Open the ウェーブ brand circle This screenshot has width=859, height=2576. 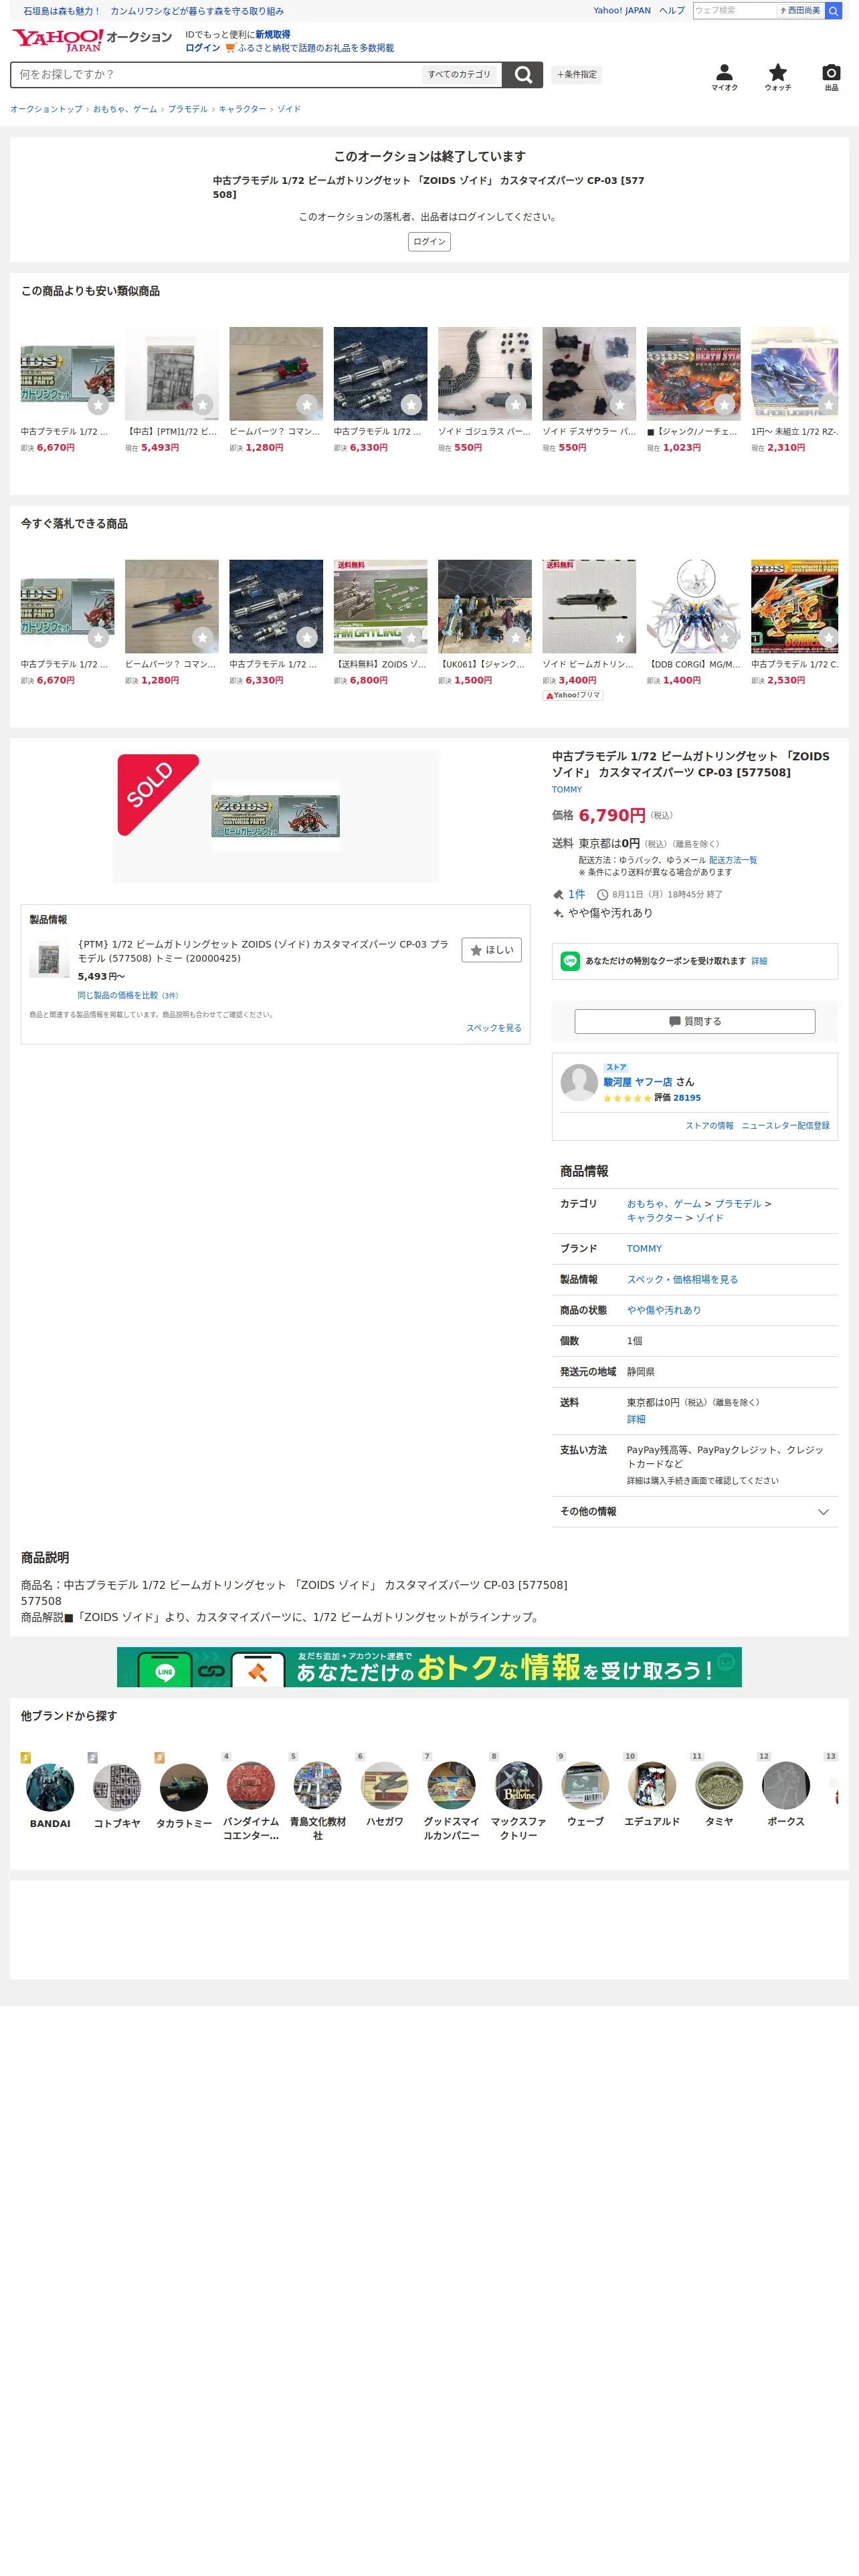coord(585,1786)
